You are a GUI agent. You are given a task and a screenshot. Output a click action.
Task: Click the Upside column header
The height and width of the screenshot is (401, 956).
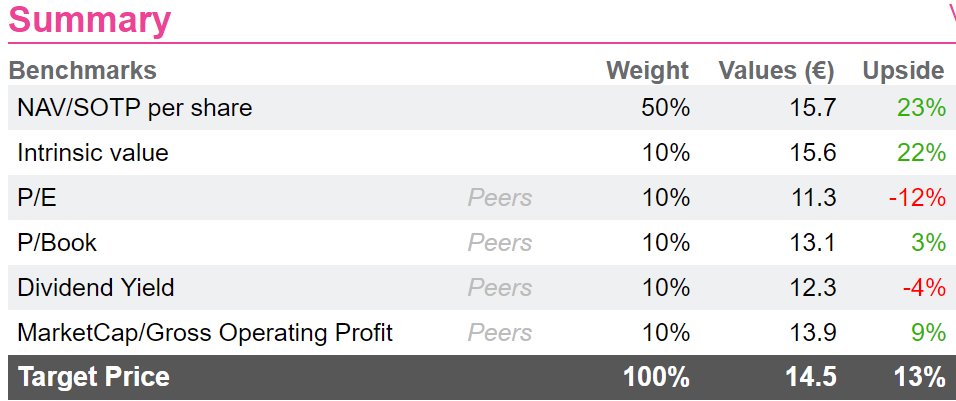coord(904,71)
